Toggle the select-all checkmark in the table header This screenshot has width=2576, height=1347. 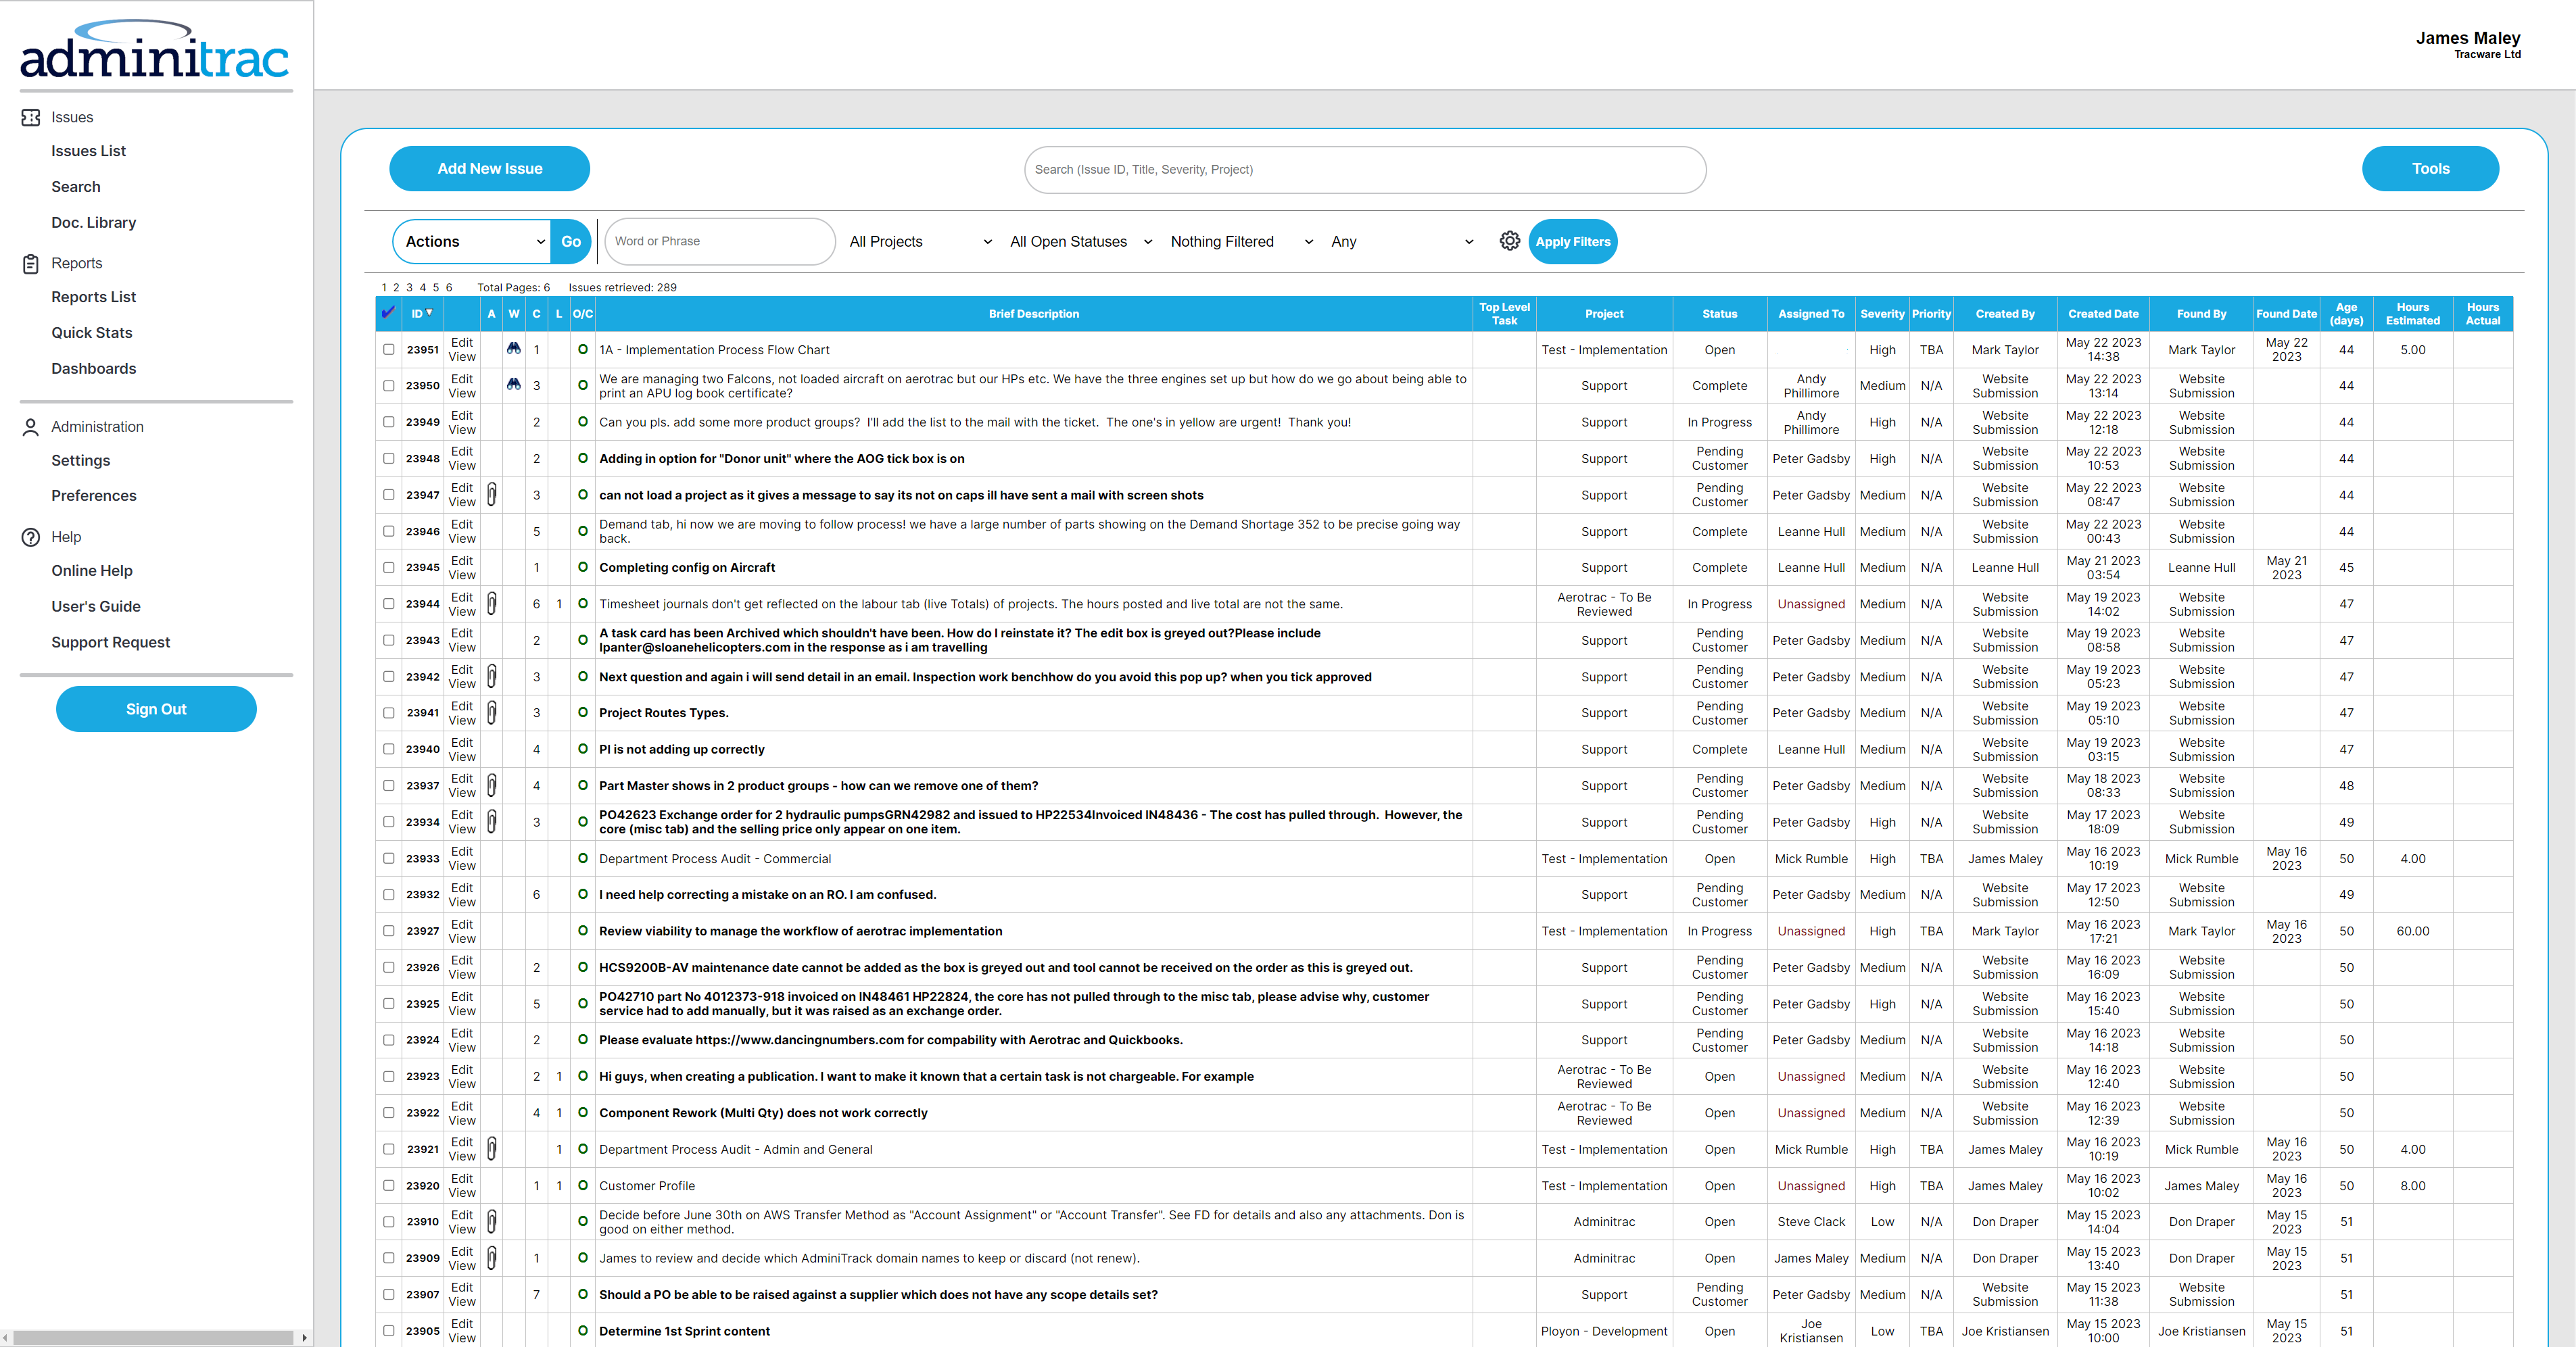pyautogui.click(x=388, y=313)
